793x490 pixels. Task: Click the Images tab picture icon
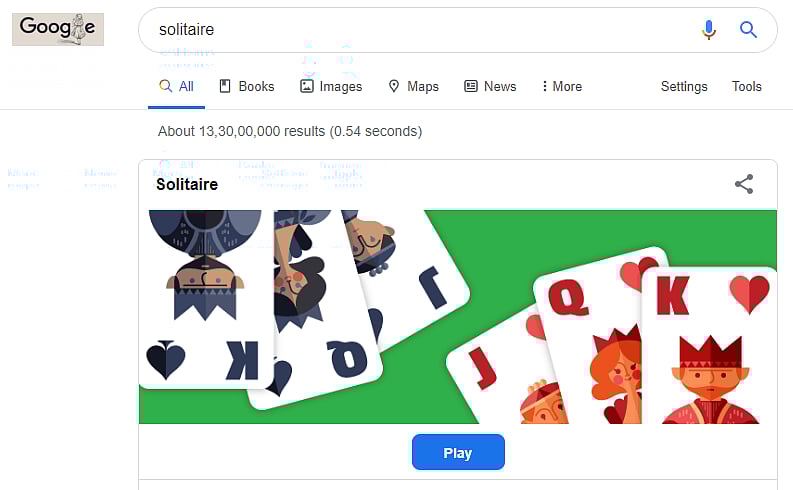(x=306, y=86)
